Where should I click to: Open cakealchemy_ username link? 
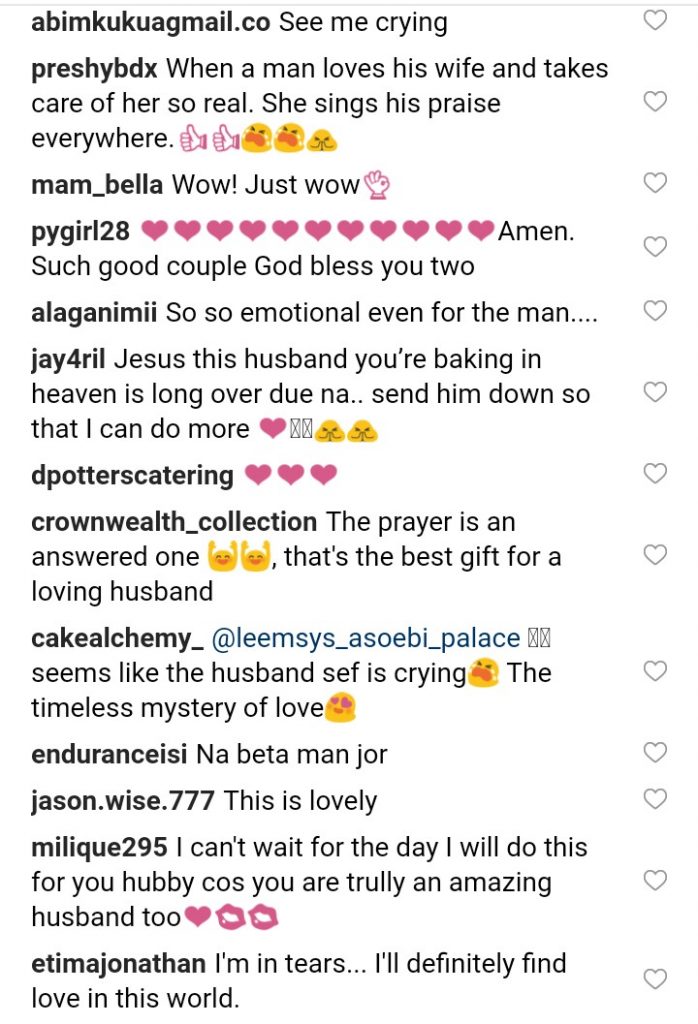(x=111, y=638)
